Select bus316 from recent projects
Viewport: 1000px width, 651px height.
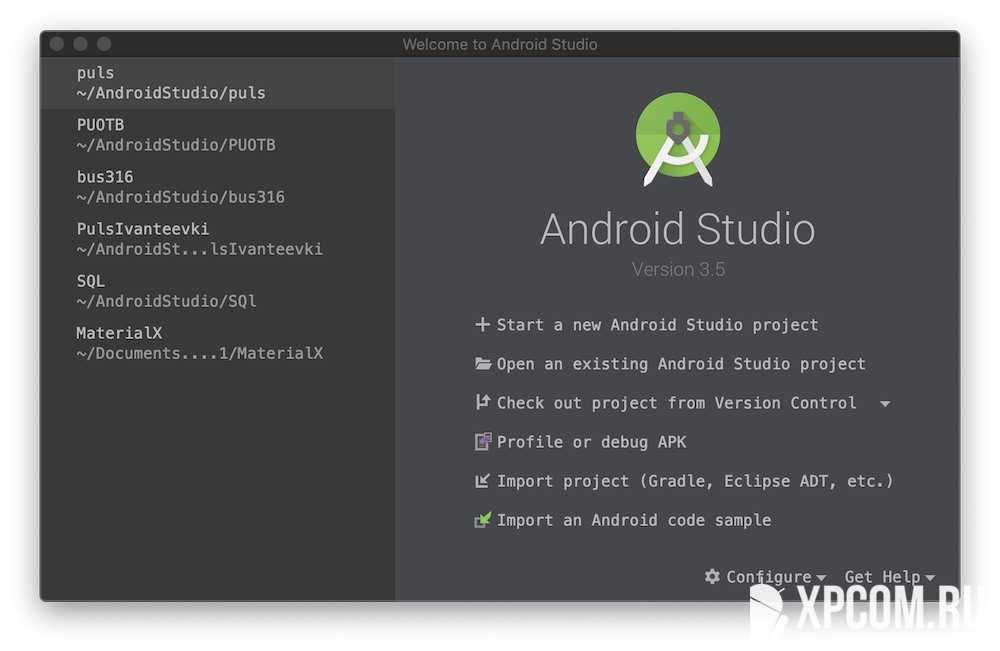coord(180,187)
